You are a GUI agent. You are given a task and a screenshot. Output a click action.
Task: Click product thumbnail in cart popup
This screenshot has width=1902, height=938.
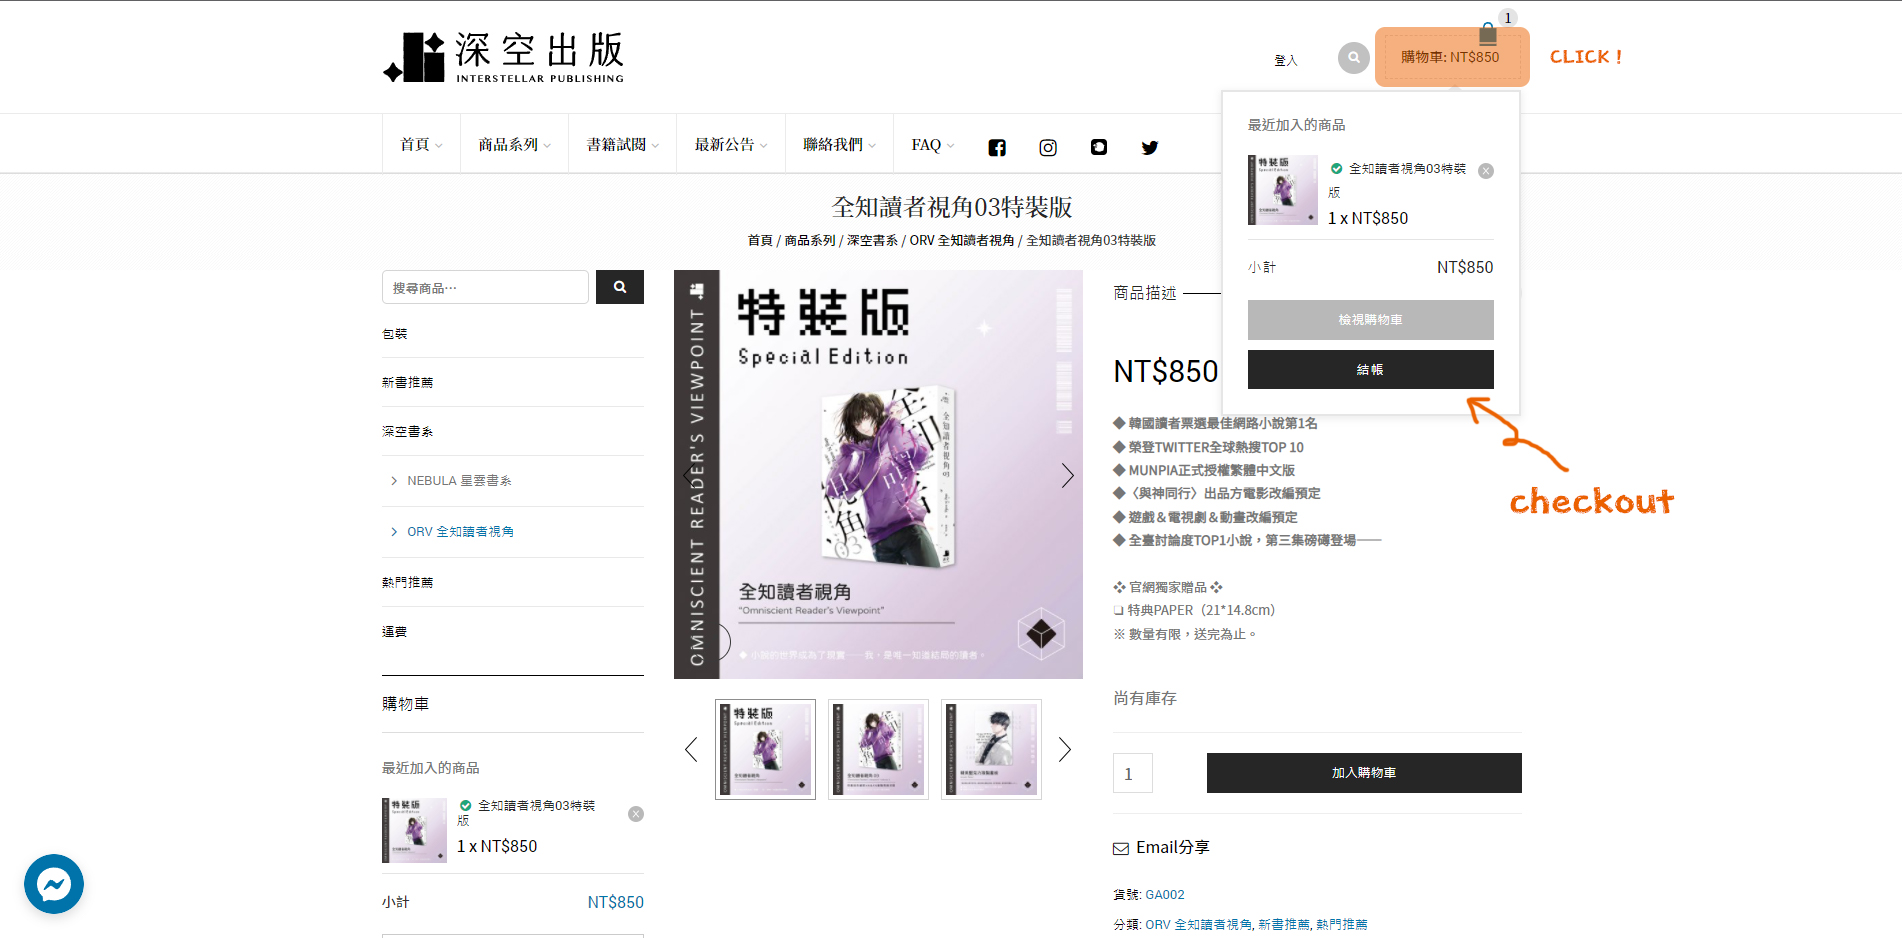pyautogui.click(x=1283, y=190)
